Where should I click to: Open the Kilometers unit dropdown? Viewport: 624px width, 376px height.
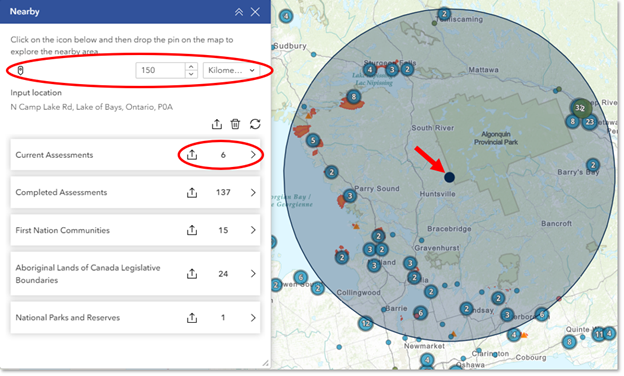tap(231, 70)
